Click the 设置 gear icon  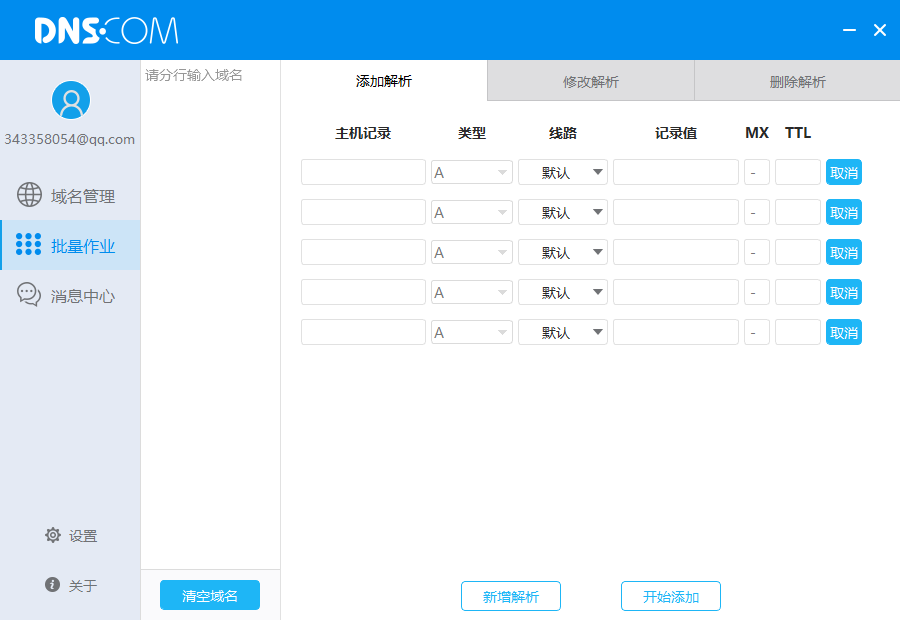[52, 535]
